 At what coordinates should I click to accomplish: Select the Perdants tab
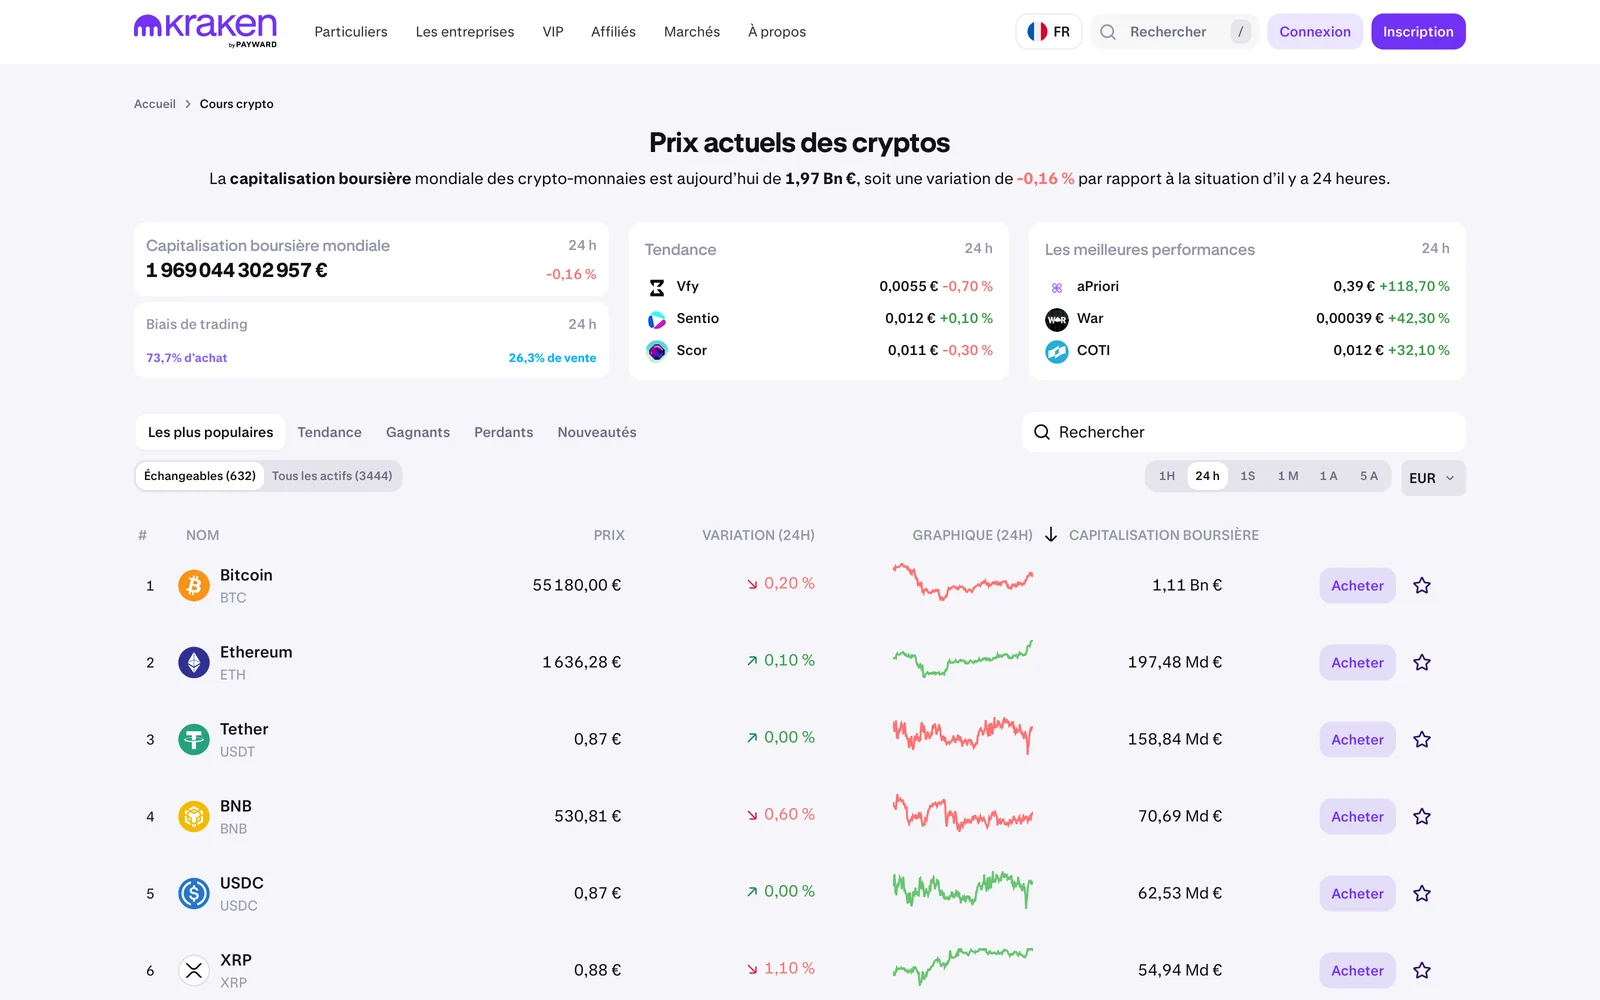503,432
